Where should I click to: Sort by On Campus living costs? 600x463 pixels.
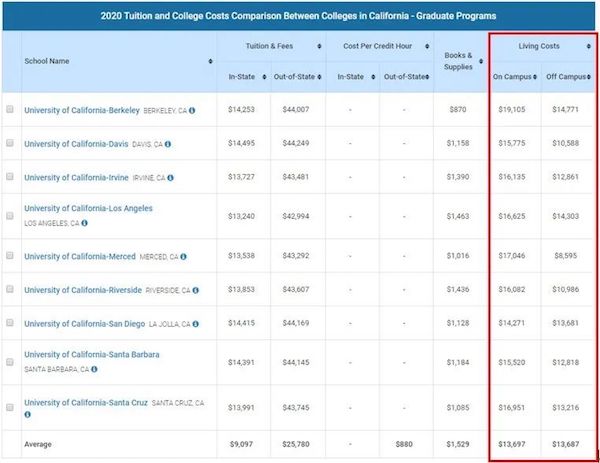tap(535, 77)
